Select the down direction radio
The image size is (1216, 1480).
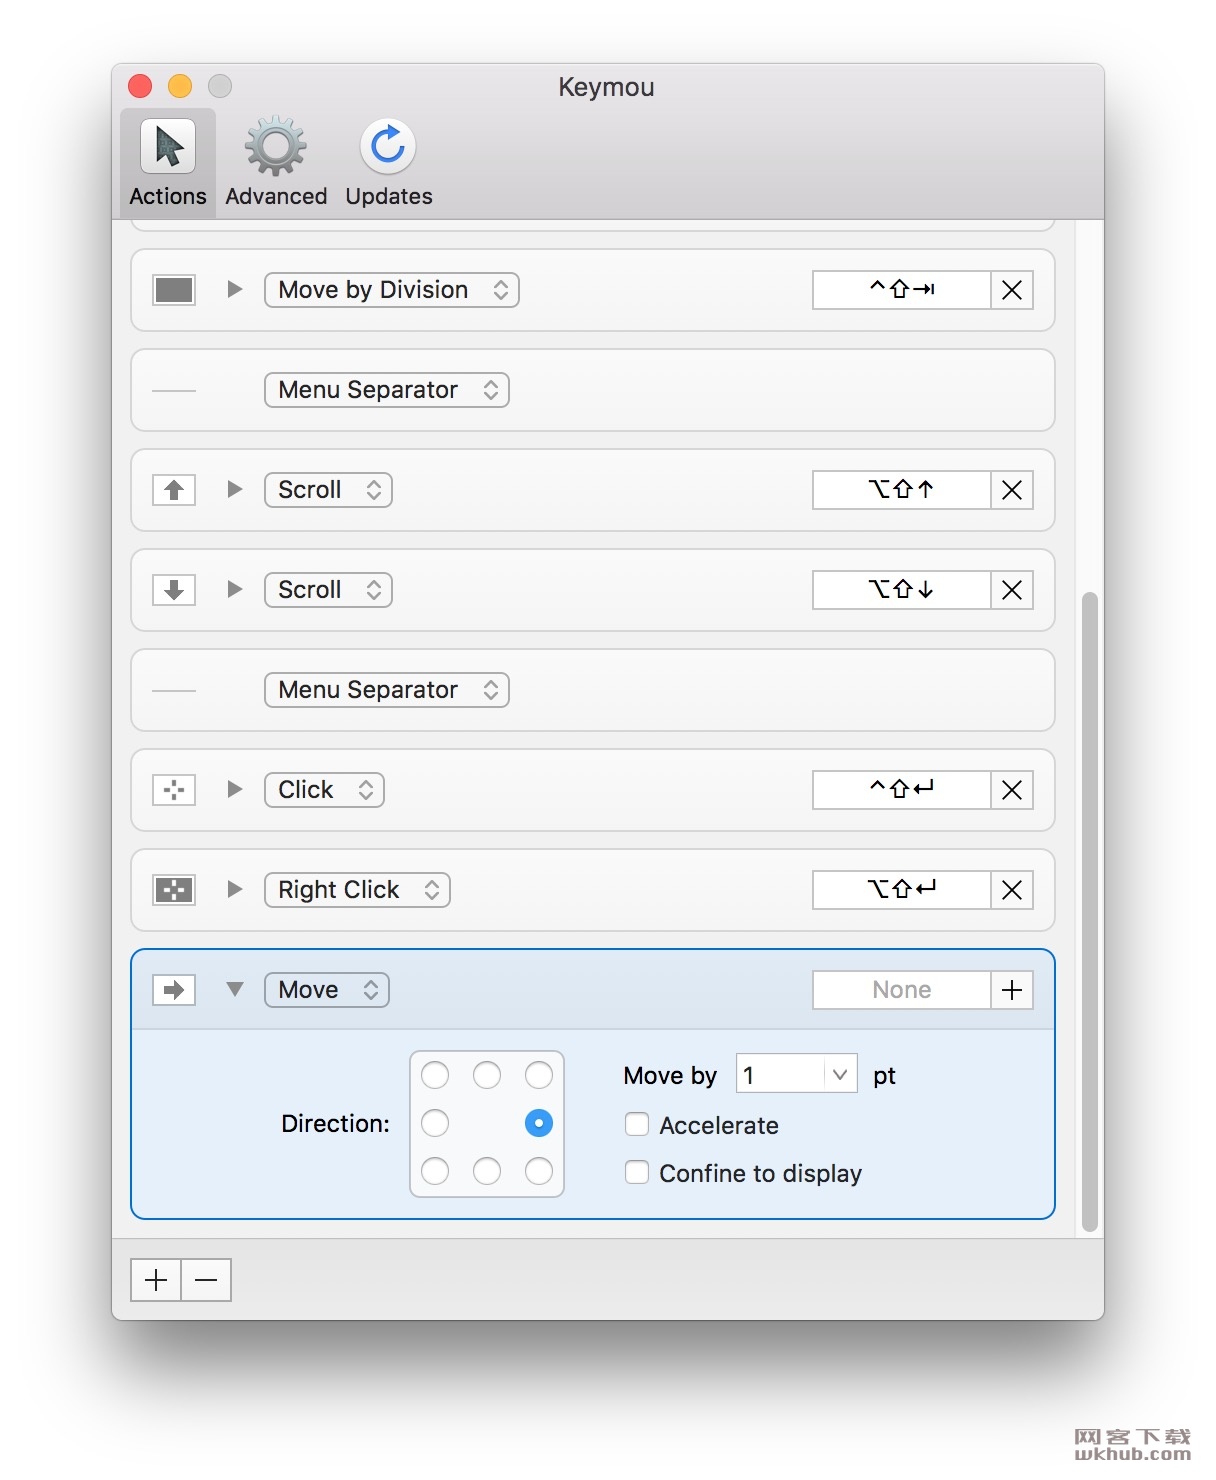click(x=487, y=1171)
